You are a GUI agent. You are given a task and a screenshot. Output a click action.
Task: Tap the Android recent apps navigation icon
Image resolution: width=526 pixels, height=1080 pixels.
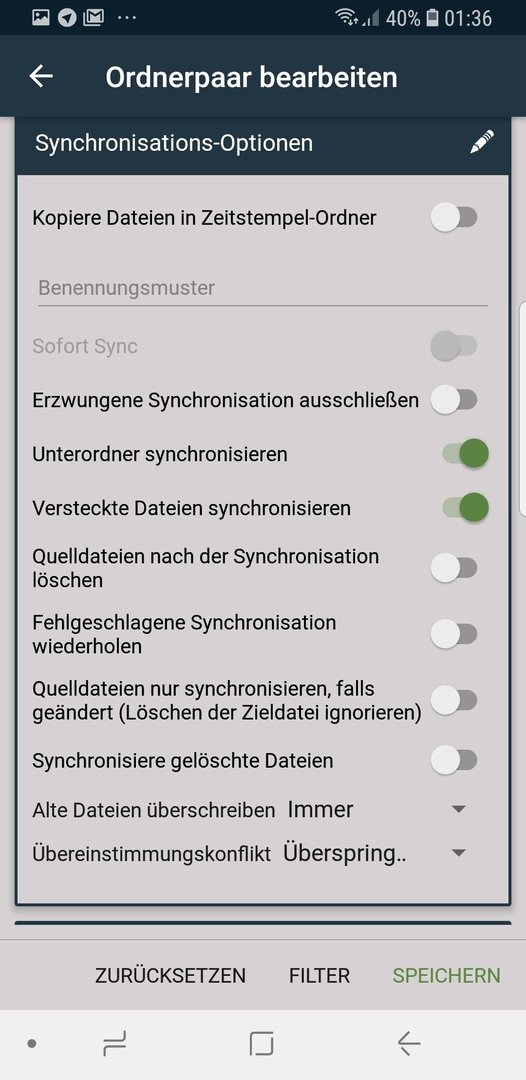[114, 1043]
